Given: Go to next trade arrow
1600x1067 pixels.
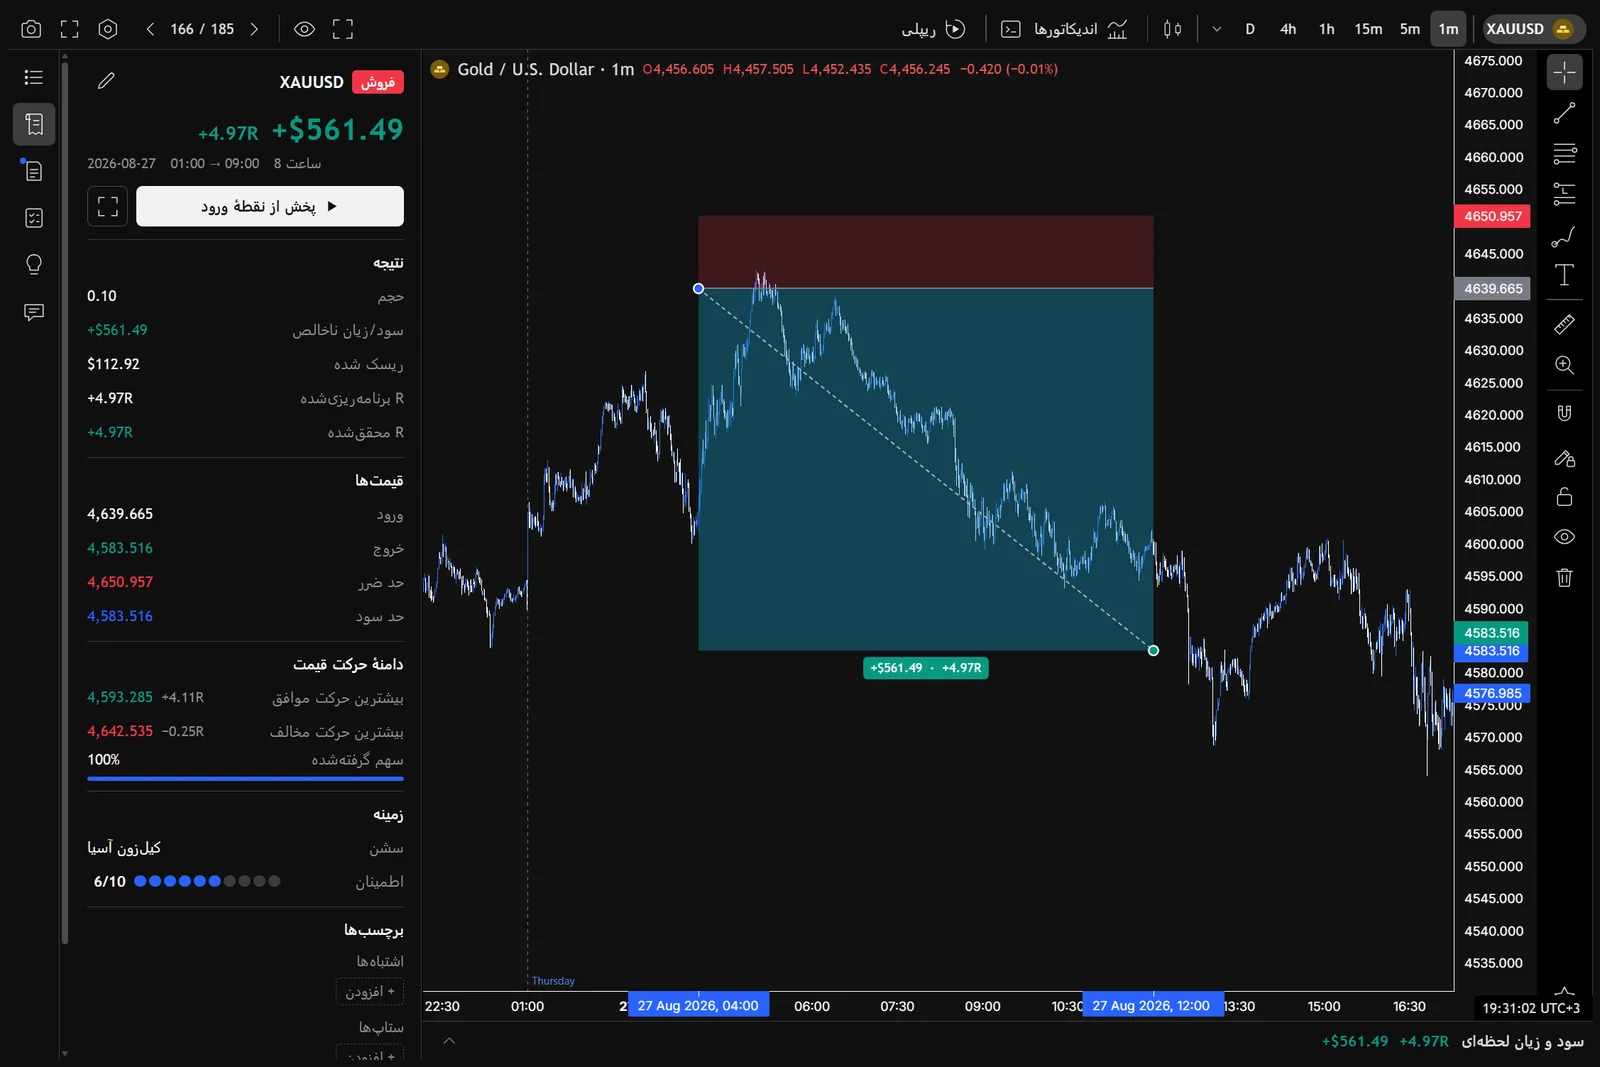Looking at the screenshot, I should pos(254,29).
